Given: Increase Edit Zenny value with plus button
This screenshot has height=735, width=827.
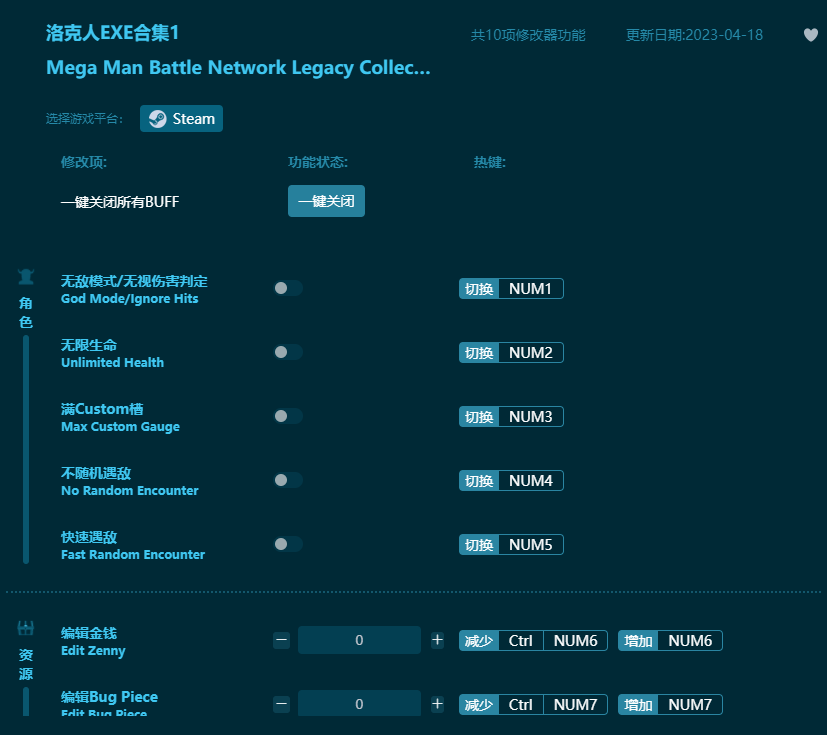Looking at the screenshot, I should (437, 641).
